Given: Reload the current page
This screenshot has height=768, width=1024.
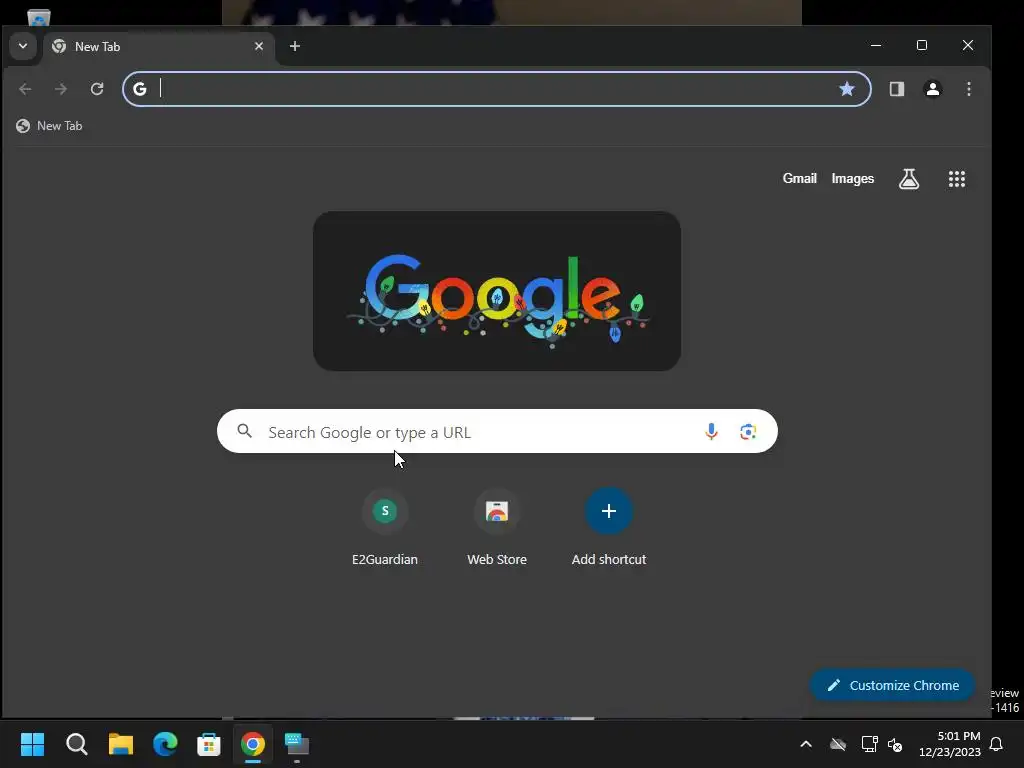Looking at the screenshot, I should [97, 89].
